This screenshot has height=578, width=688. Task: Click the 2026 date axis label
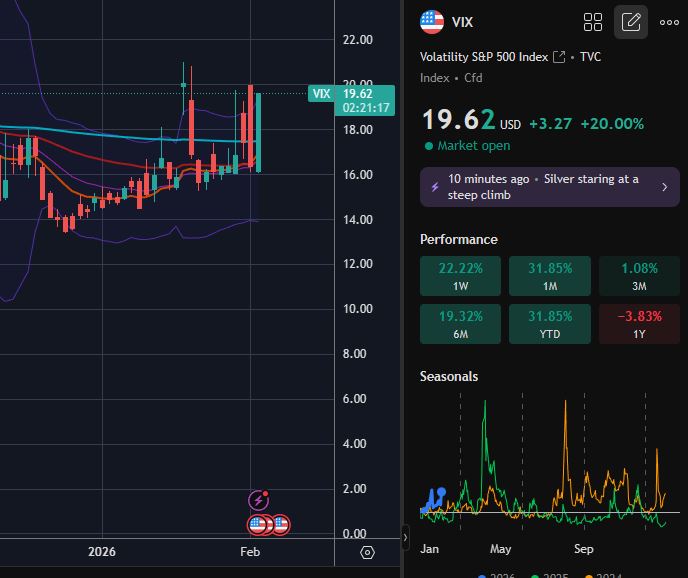pyautogui.click(x=102, y=552)
